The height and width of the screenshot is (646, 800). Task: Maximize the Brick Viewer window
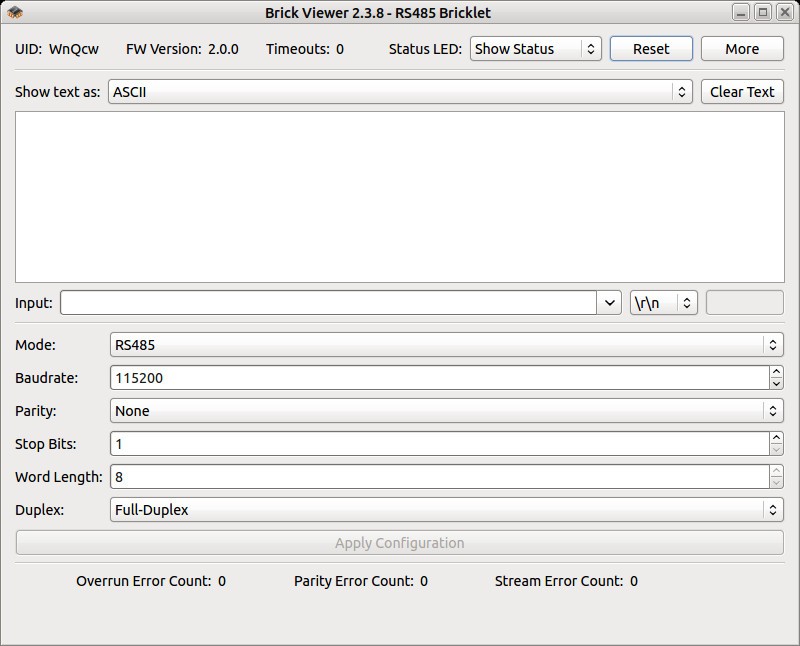click(x=763, y=12)
